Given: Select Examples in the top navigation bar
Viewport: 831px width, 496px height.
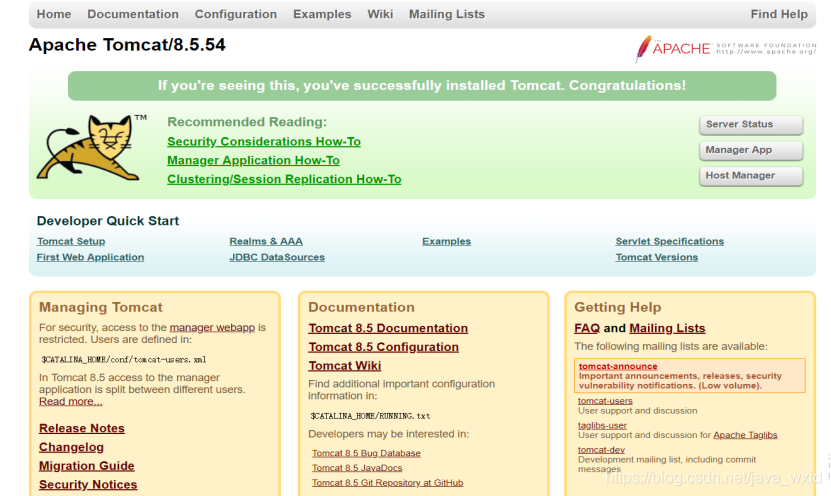Looking at the screenshot, I should 322,14.
